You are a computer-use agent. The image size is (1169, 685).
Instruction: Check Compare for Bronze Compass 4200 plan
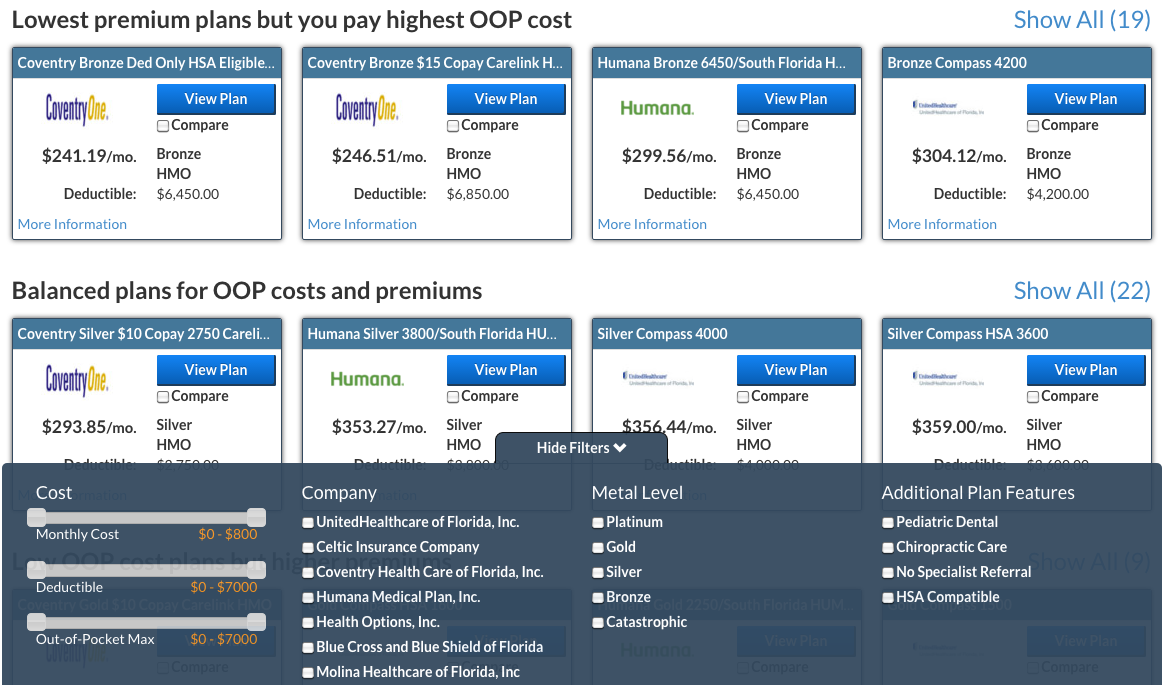click(1033, 126)
